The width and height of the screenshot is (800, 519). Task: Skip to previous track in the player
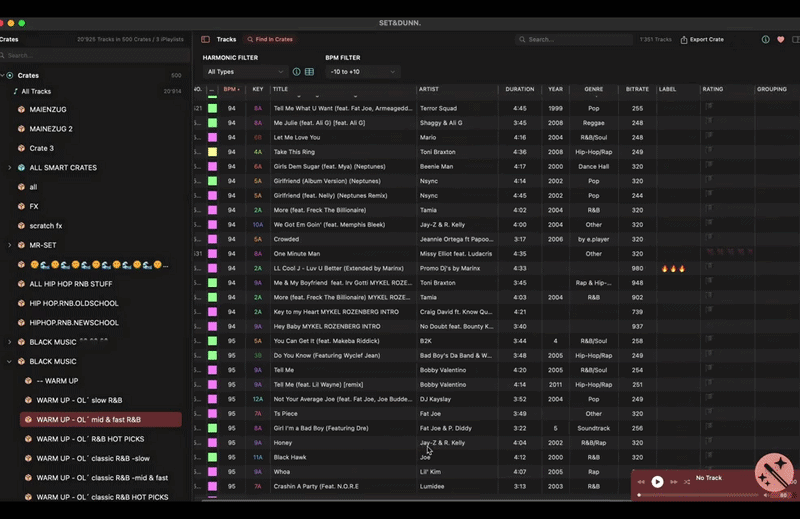(x=641, y=482)
